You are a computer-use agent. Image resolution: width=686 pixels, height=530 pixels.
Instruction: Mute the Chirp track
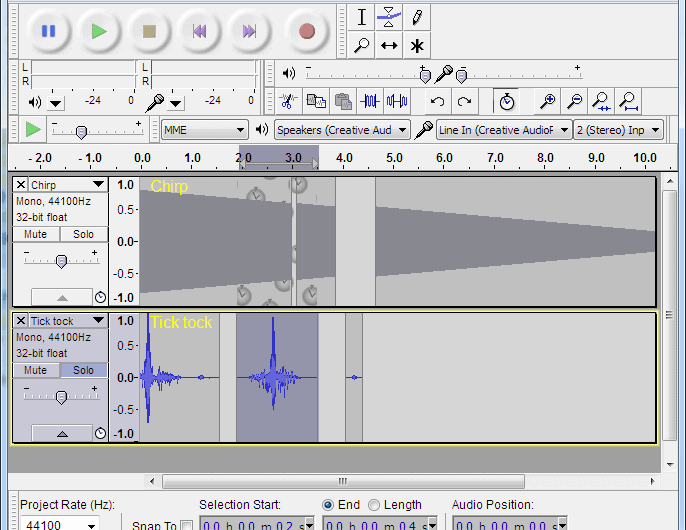click(35, 234)
